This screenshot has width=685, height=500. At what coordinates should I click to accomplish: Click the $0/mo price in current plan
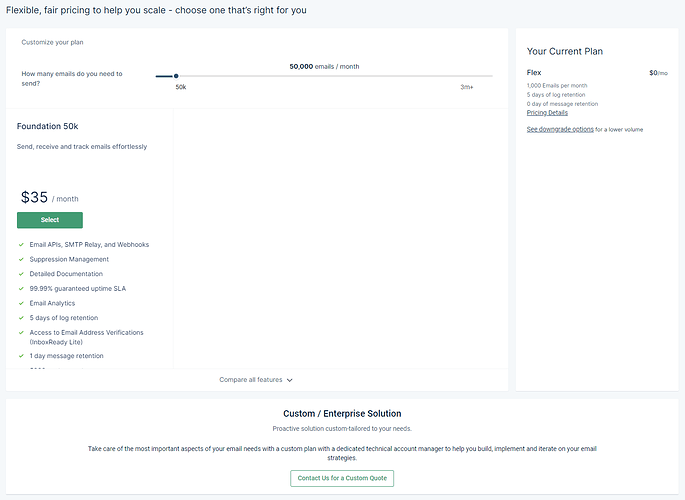click(658, 73)
